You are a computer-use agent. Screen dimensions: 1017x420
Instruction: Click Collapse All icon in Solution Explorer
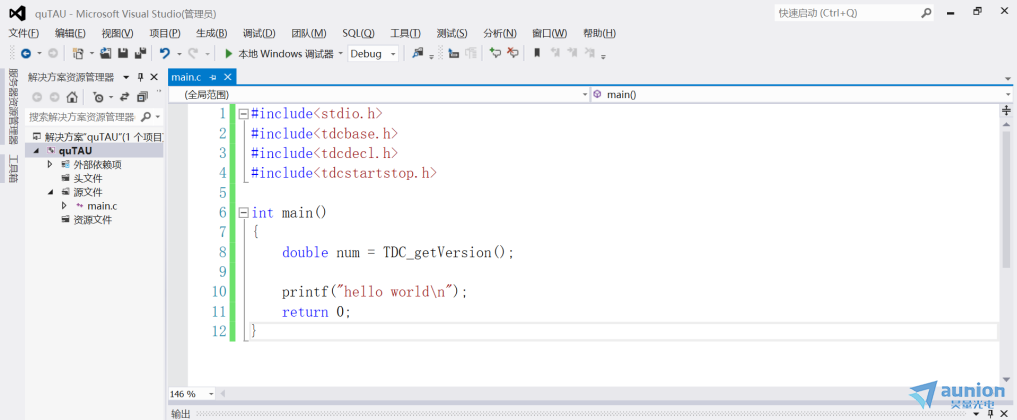pos(142,97)
